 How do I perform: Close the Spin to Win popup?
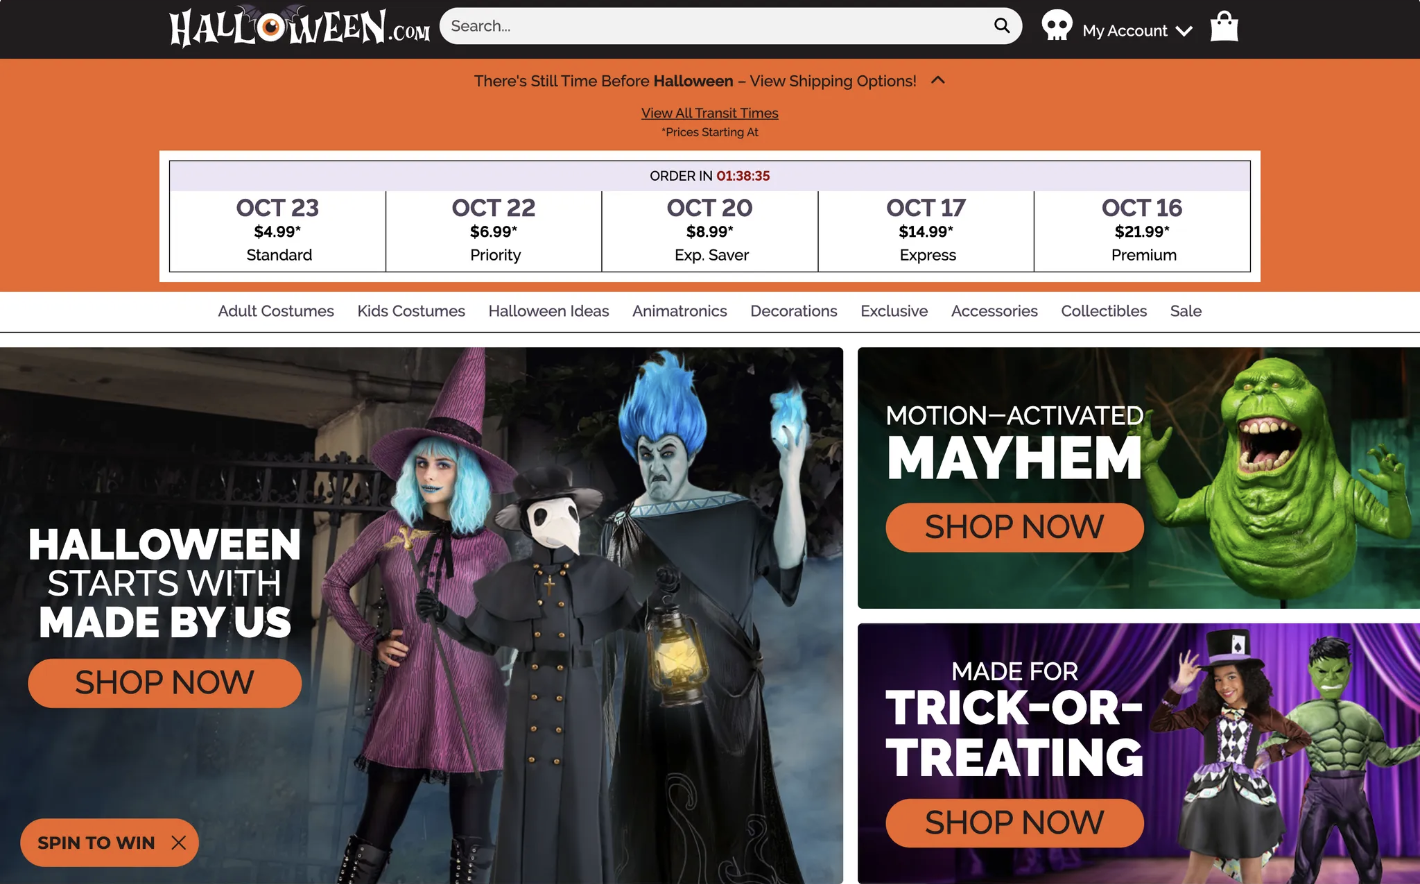coord(179,843)
